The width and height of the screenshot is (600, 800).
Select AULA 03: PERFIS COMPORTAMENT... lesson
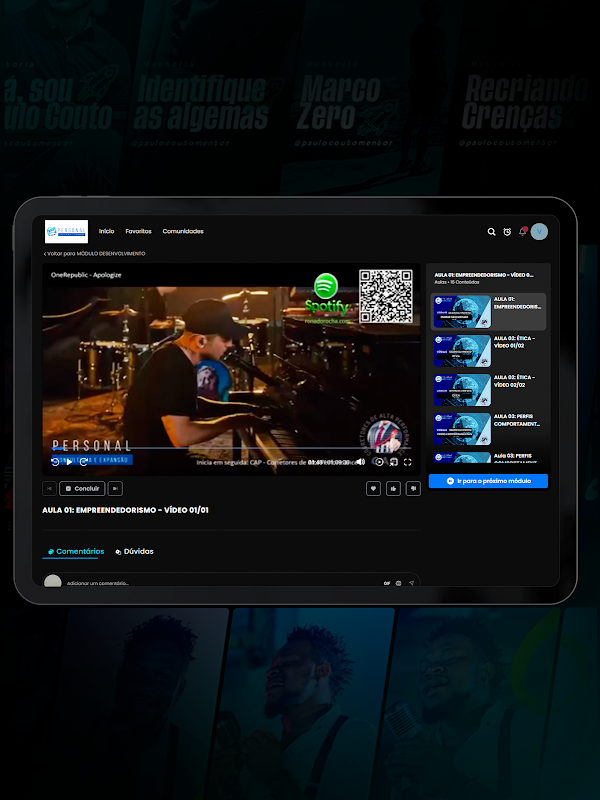click(x=488, y=429)
